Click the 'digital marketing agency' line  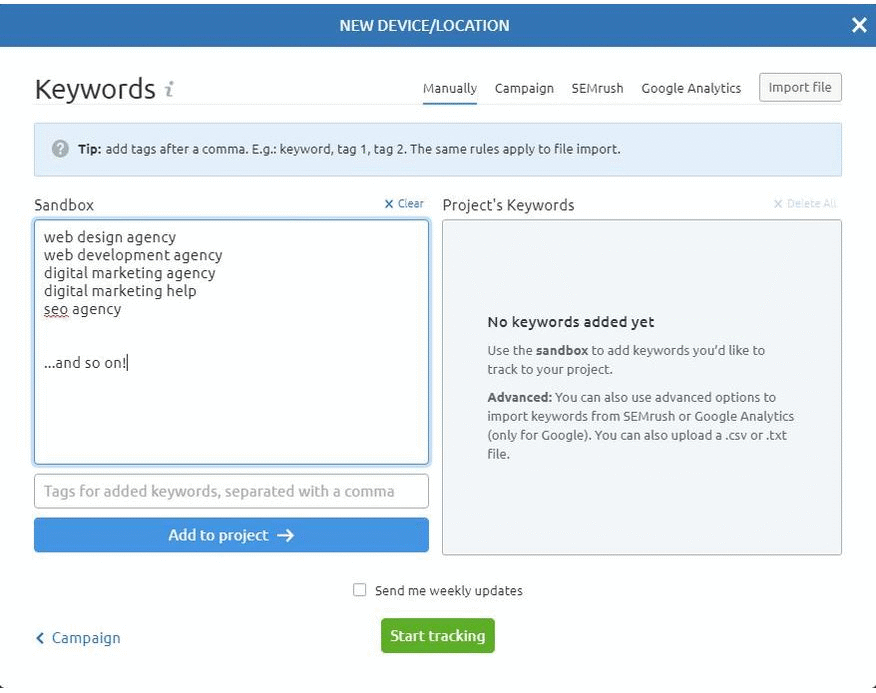130,273
